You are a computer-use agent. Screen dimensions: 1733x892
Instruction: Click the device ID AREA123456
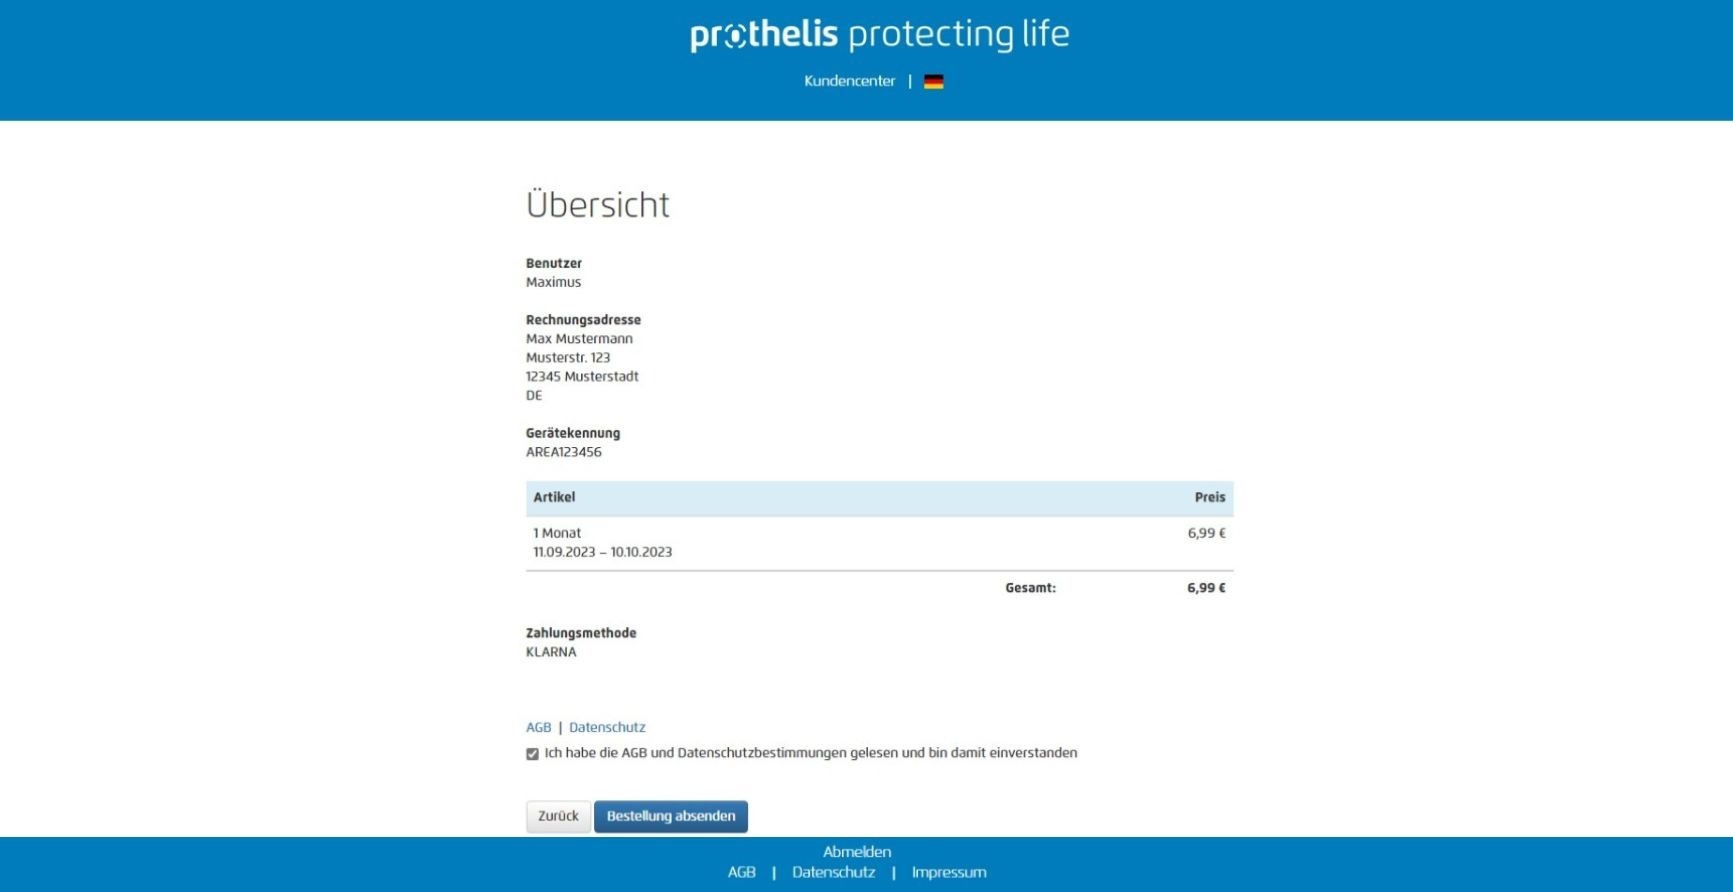564,452
